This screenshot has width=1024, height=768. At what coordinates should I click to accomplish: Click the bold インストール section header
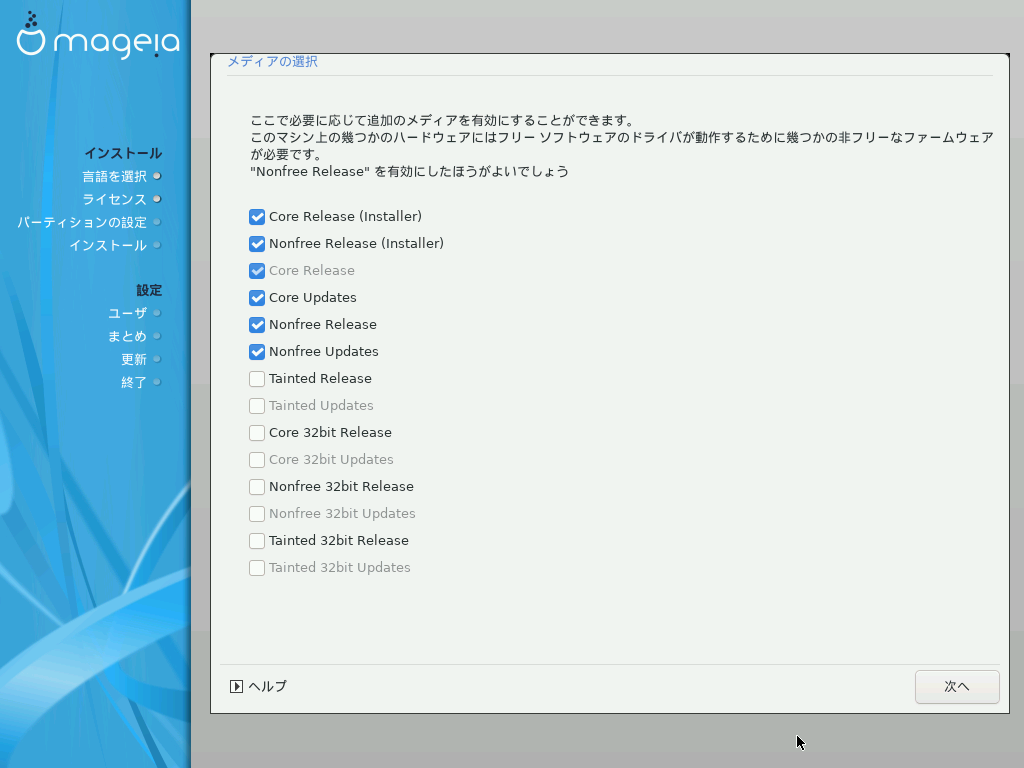(x=123, y=153)
